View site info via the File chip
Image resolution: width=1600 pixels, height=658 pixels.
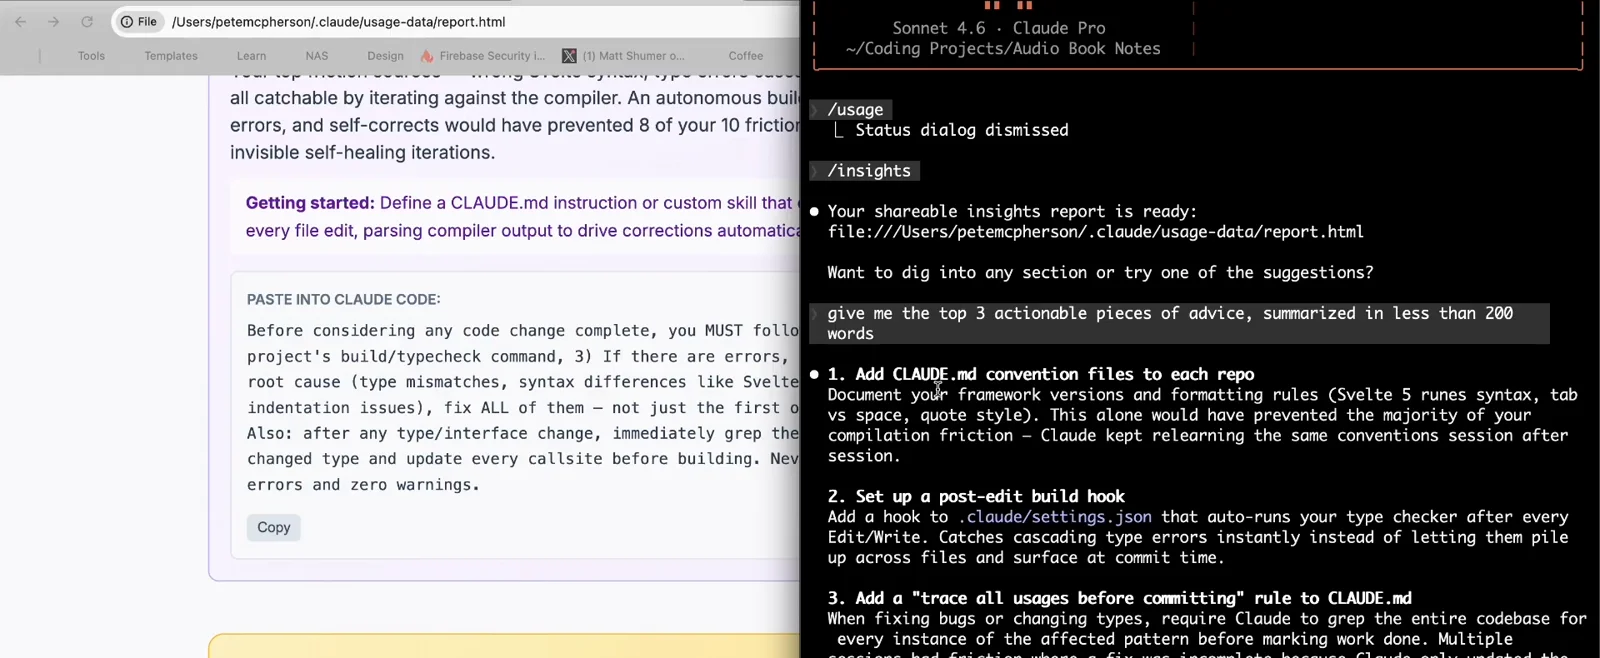pyautogui.click(x=139, y=21)
